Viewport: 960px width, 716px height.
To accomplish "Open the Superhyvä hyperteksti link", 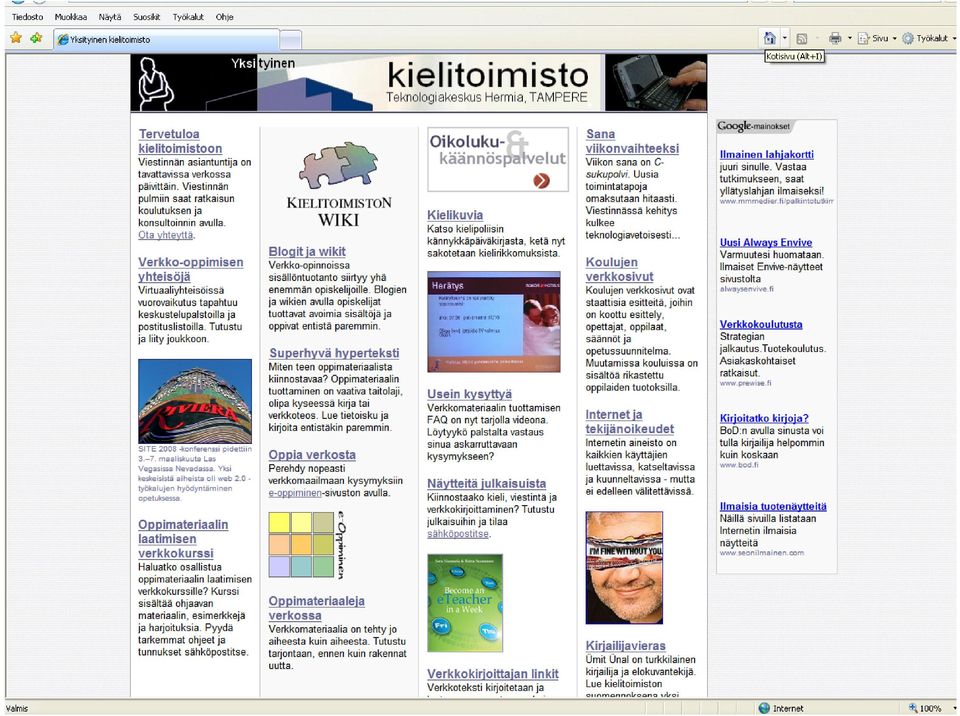I will (334, 353).
